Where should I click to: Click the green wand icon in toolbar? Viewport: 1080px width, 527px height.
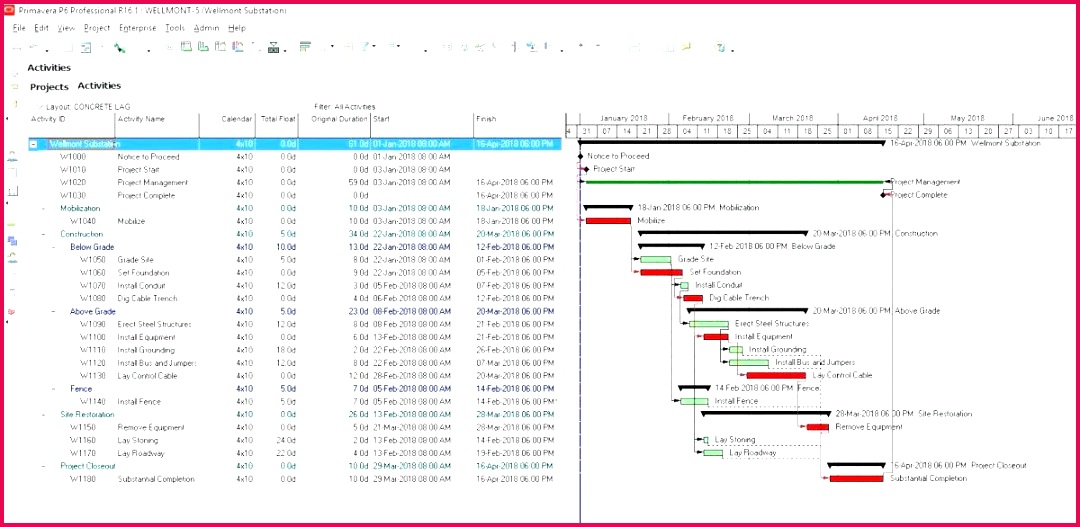(x=118, y=47)
